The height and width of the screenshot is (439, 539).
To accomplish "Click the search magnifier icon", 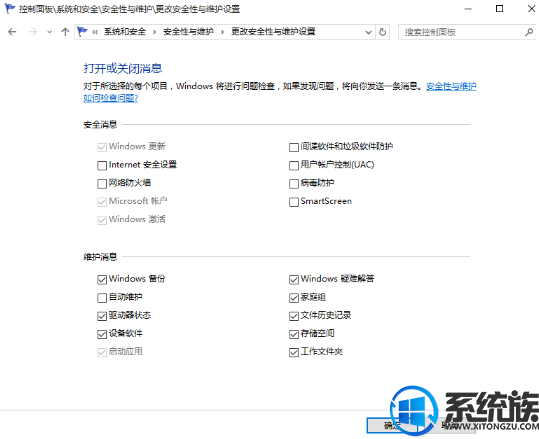I will [x=529, y=32].
